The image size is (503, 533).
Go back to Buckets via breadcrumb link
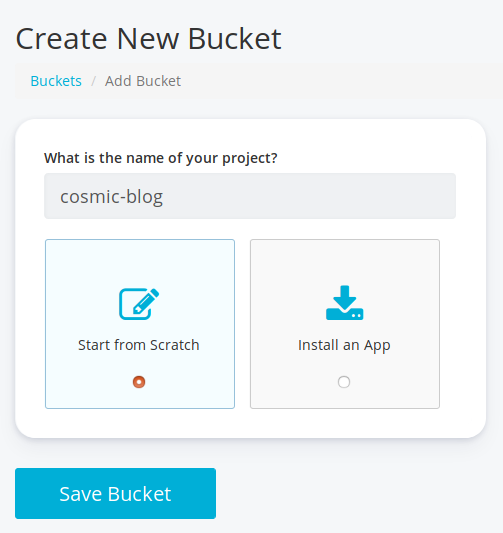(56, 81)
